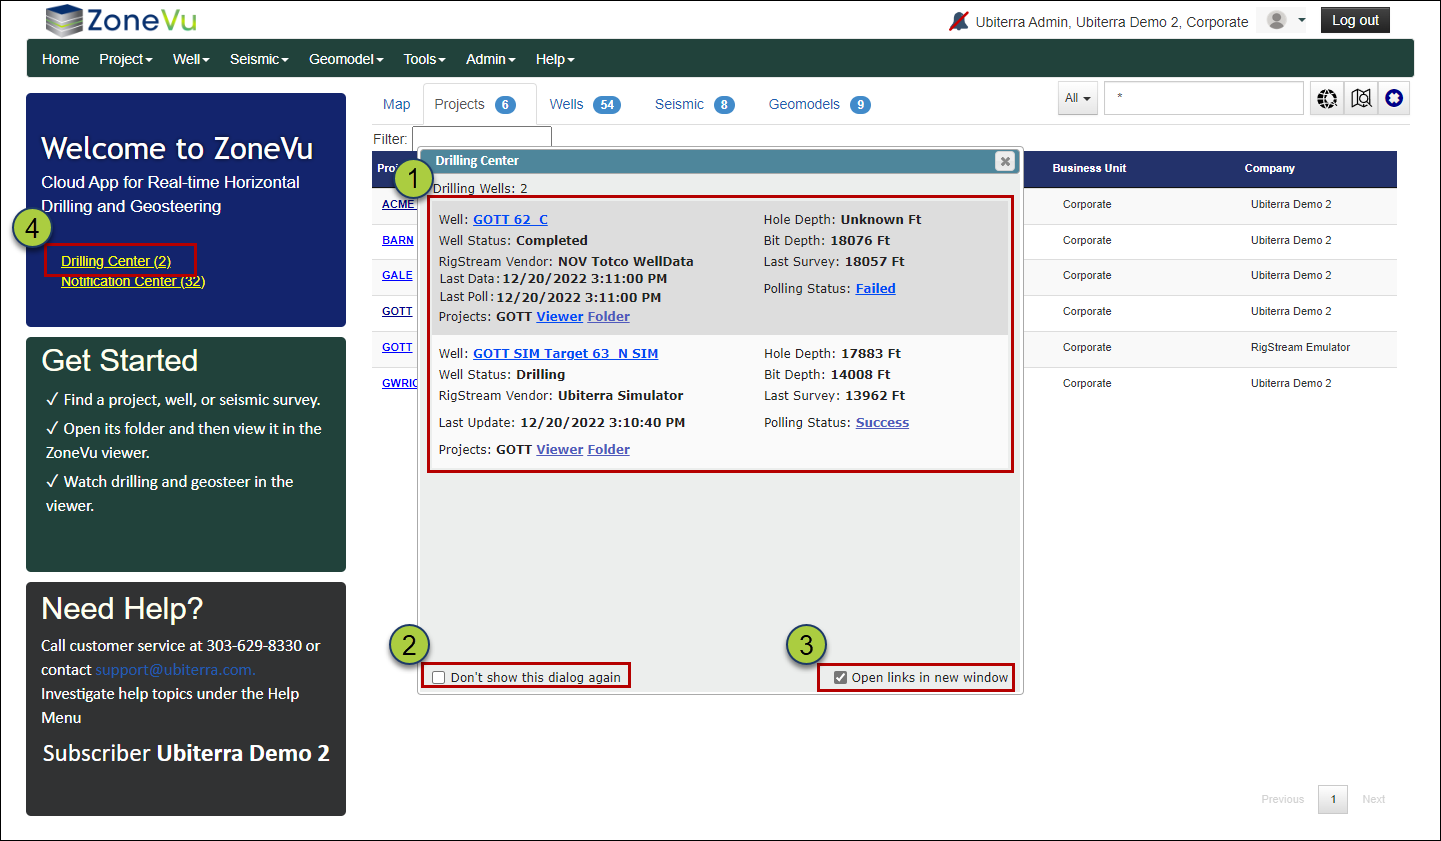This screenshot has height=841, width=1441.
Task: Open the Seismic tab with 8 badge
Action: pyautogui.click(x=695, y=104)
